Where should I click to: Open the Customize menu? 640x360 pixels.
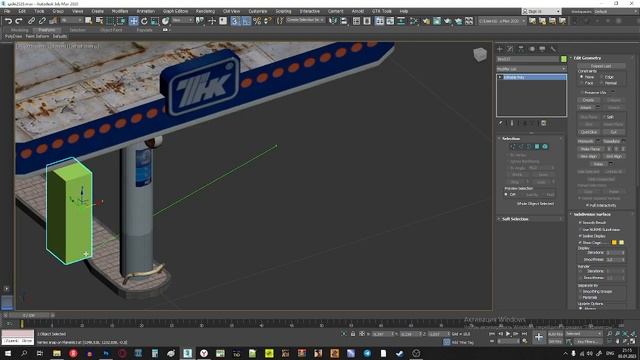258,11
